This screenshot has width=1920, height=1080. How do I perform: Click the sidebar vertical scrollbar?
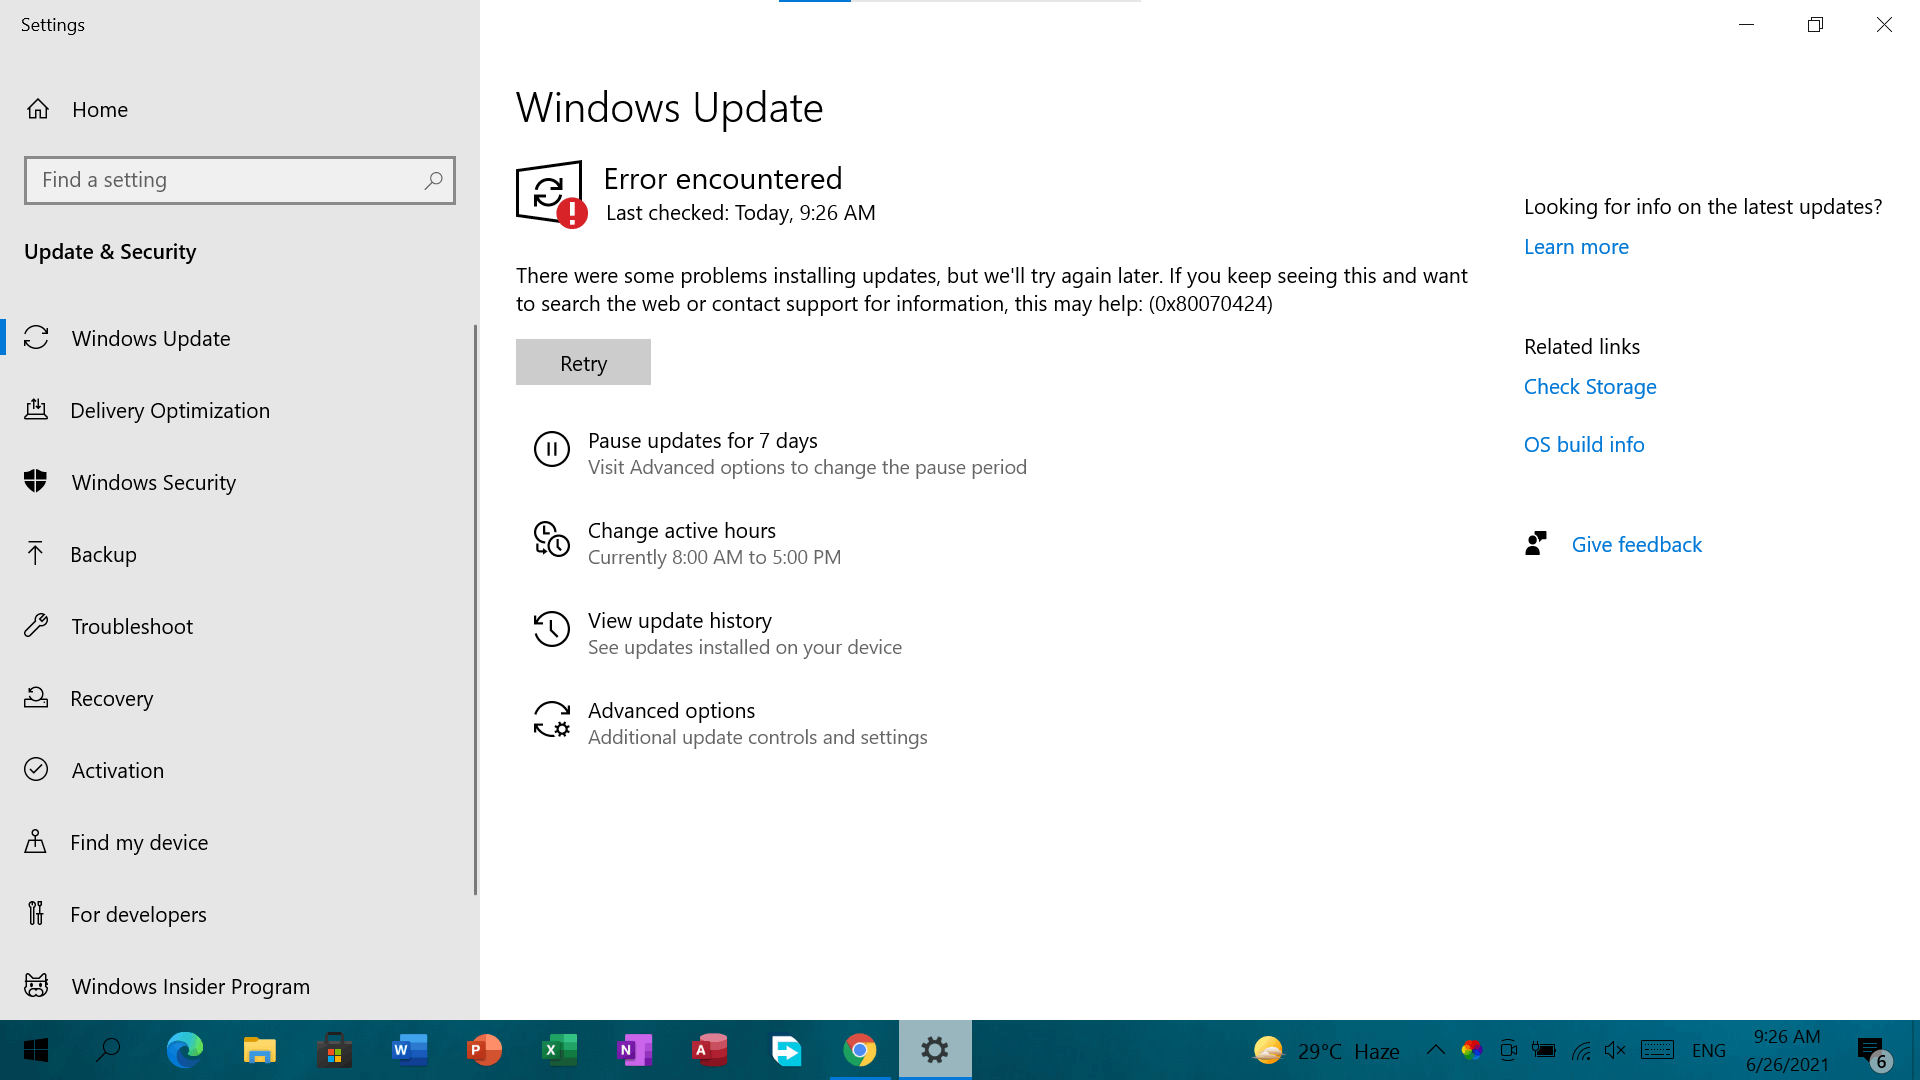475,610
